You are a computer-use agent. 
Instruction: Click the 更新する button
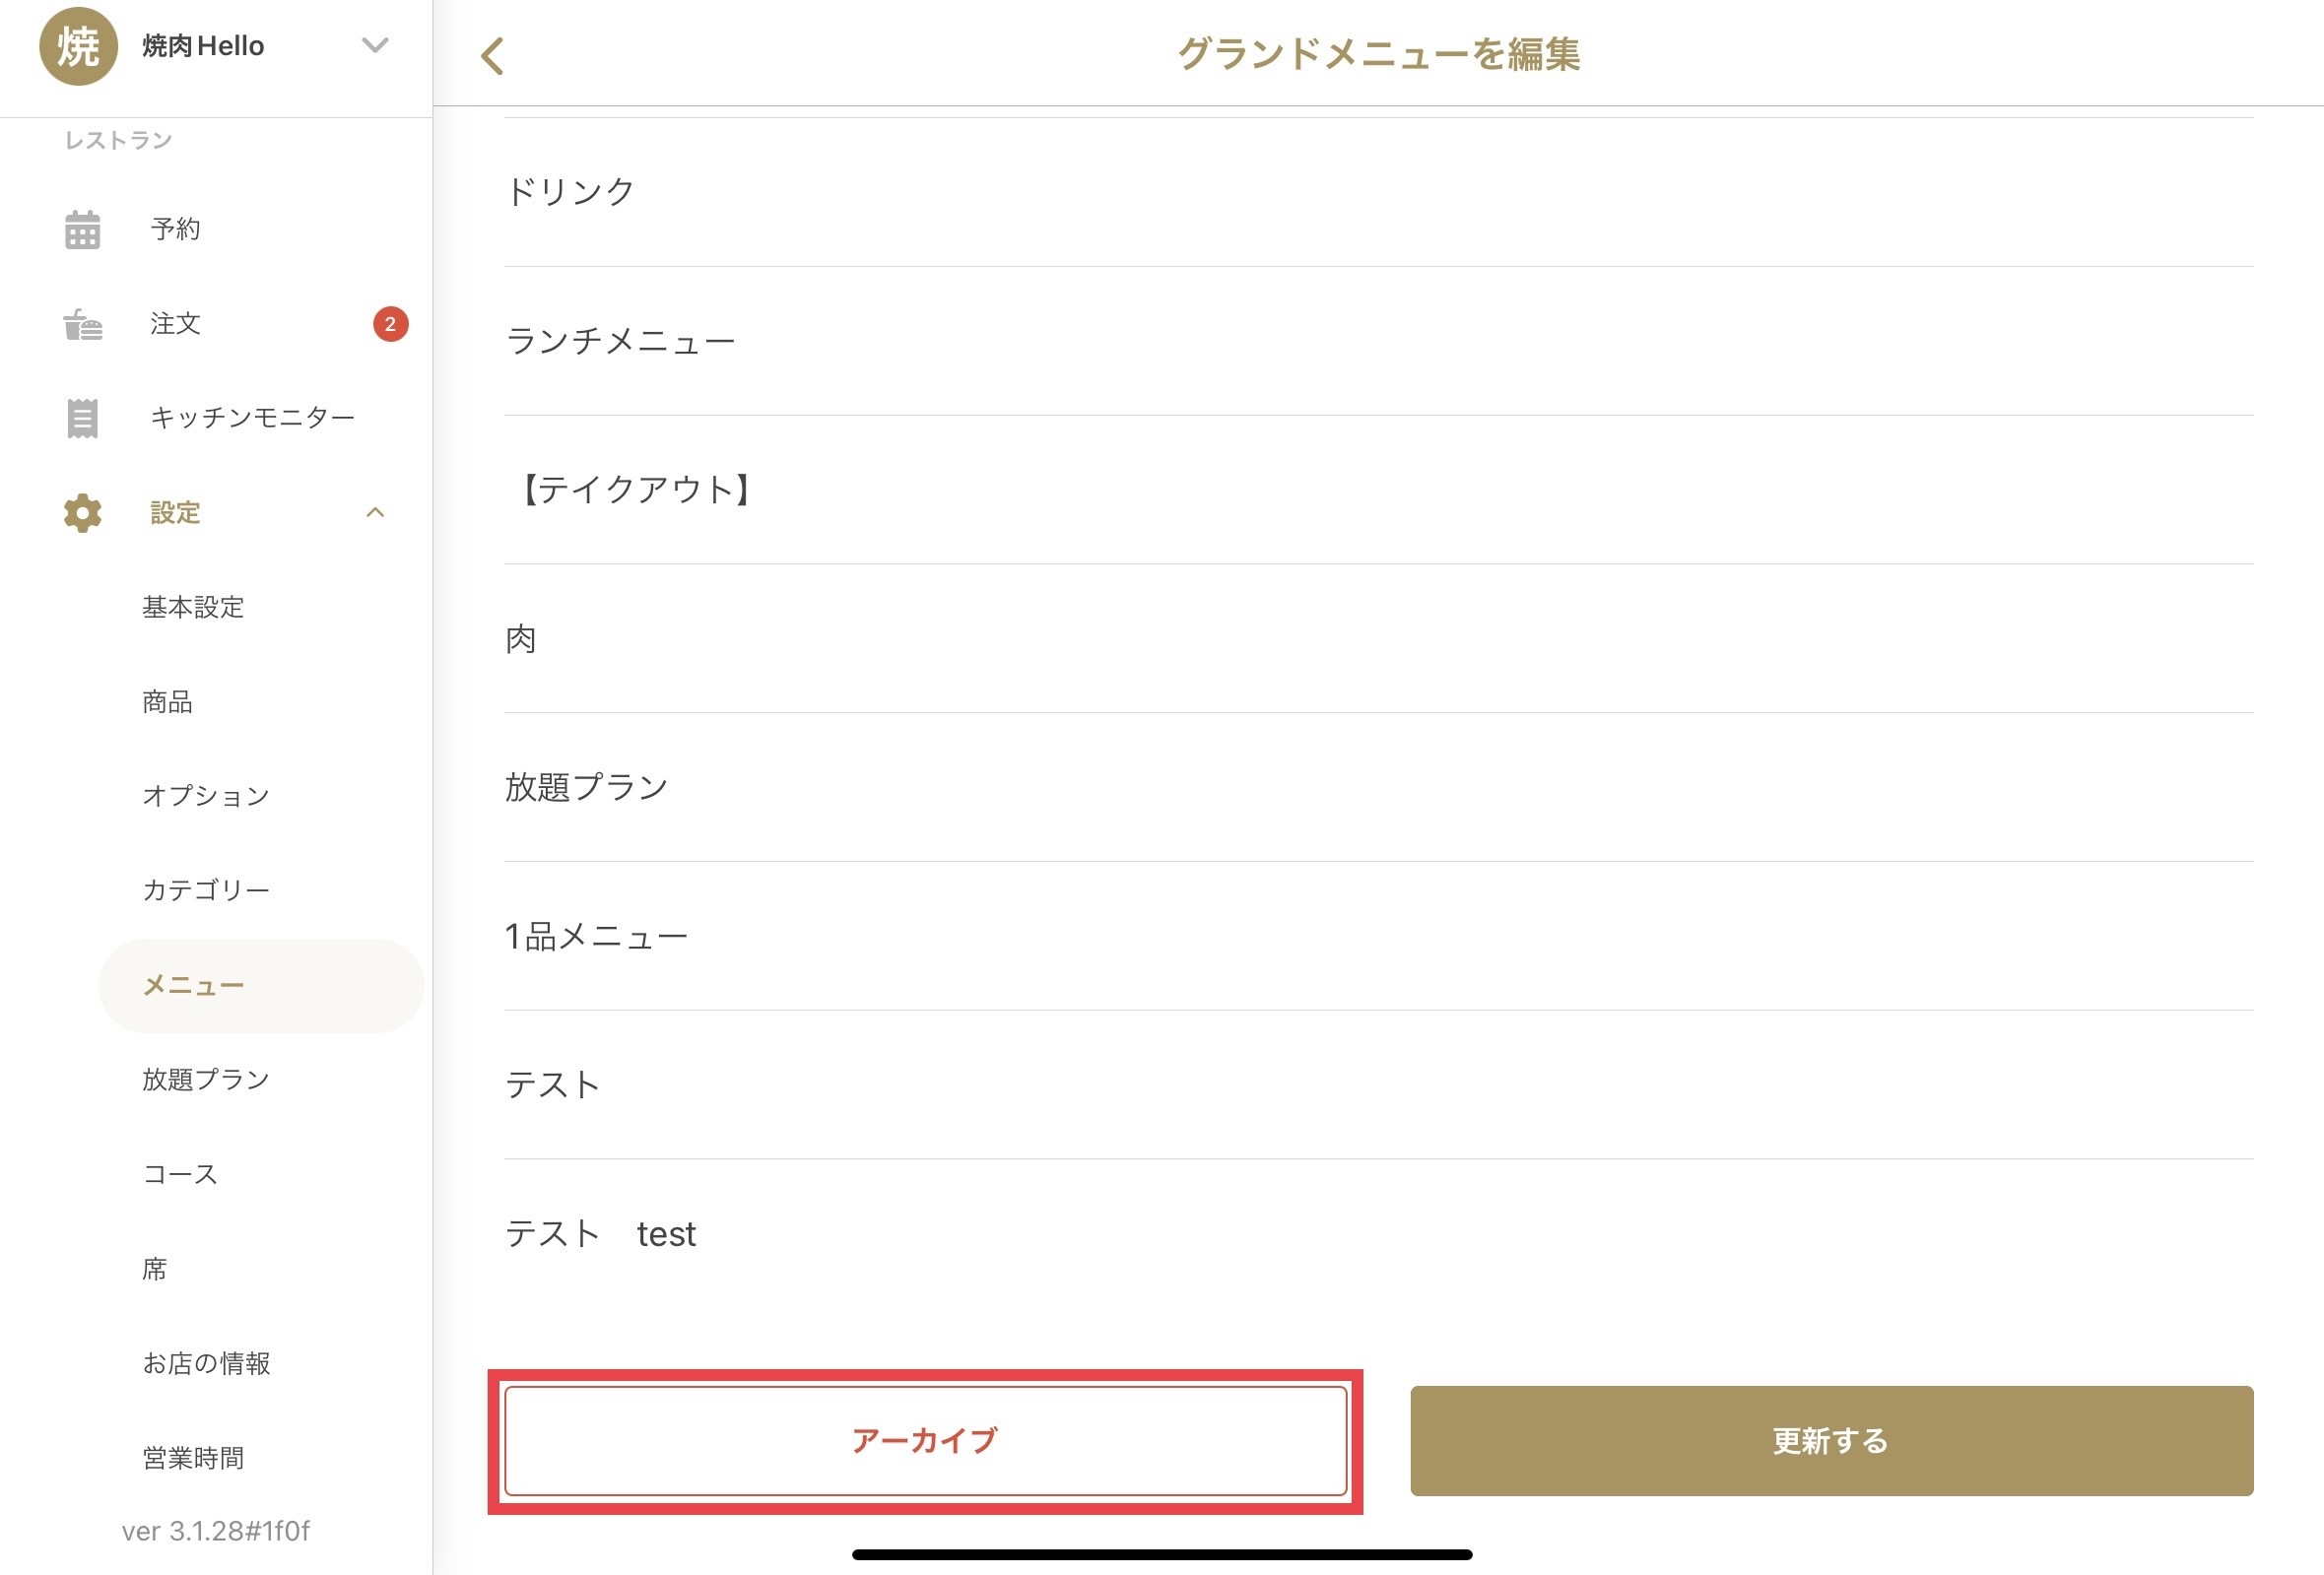pos(1831,1440)
